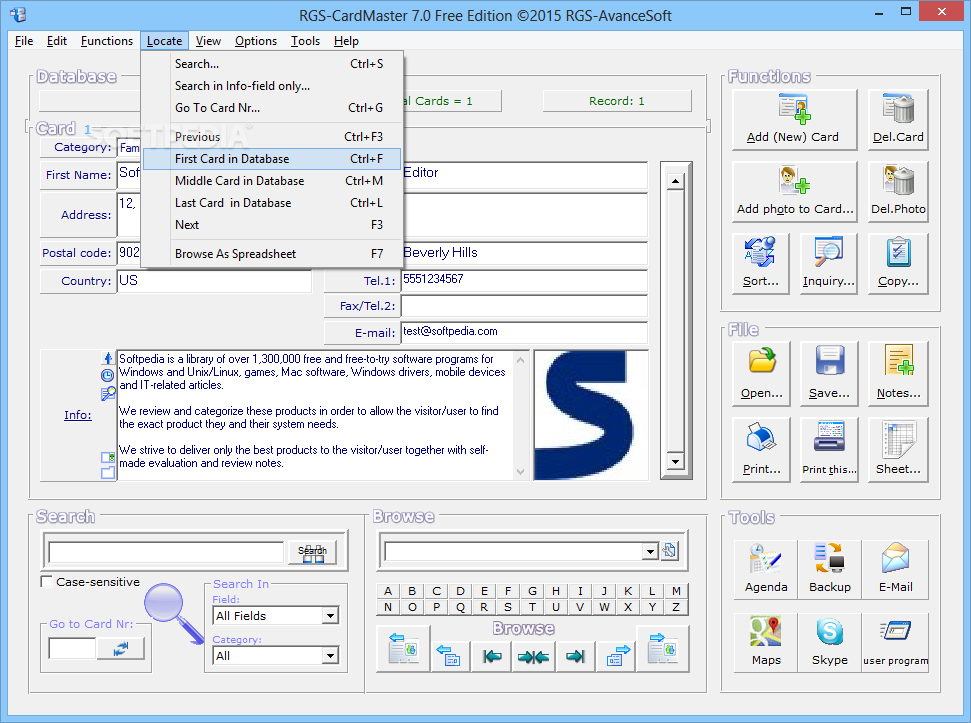This screenshot has height=723, width=971.
Task: Click the magnifier icon beside Info field
Action: tap(108, 393)
